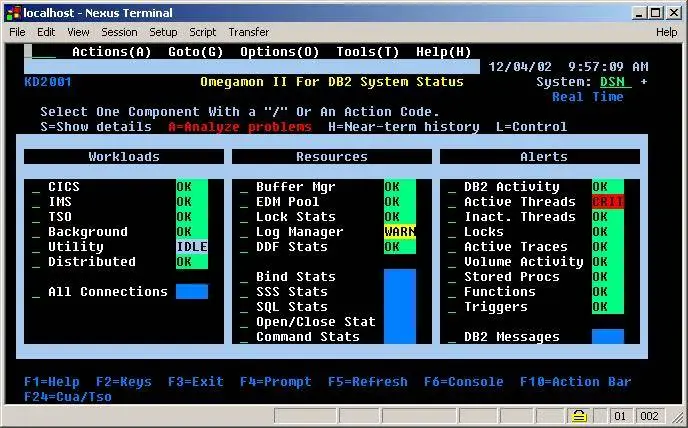688x428 pixels.
Task: Click F3=Exit function key
Action: point(196,382)
